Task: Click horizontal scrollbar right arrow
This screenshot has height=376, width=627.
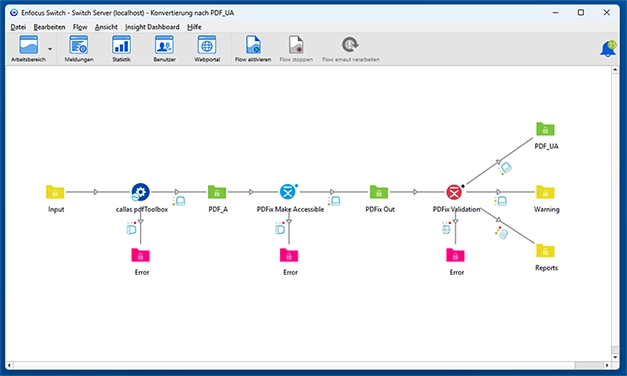Action: point(607,365)
